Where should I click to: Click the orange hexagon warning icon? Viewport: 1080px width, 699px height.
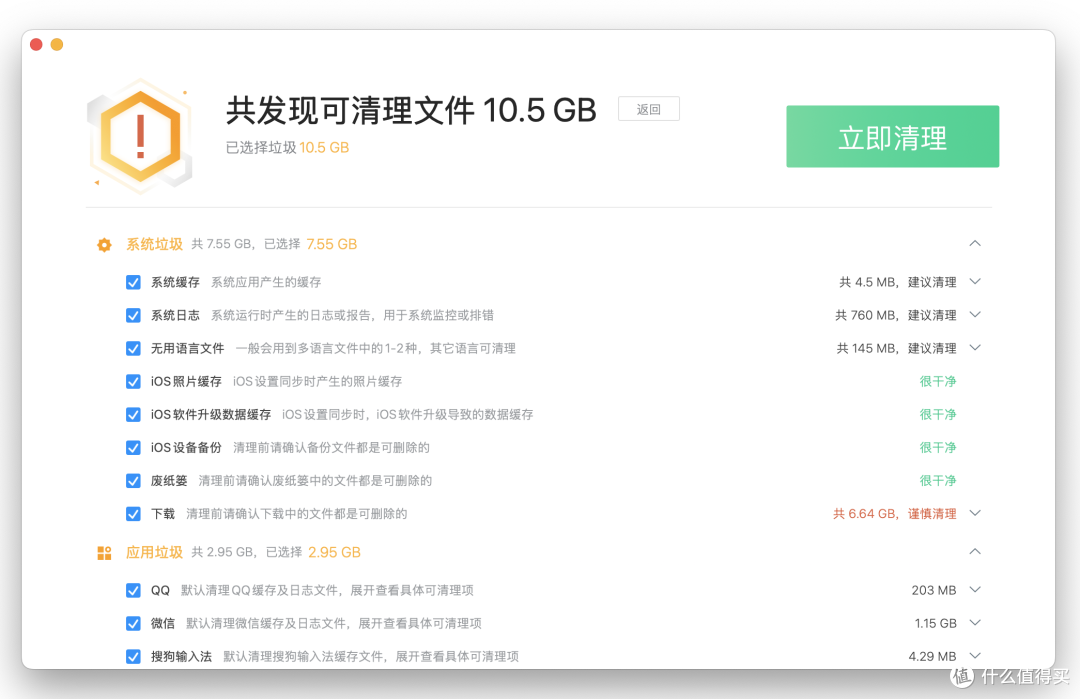141,136
